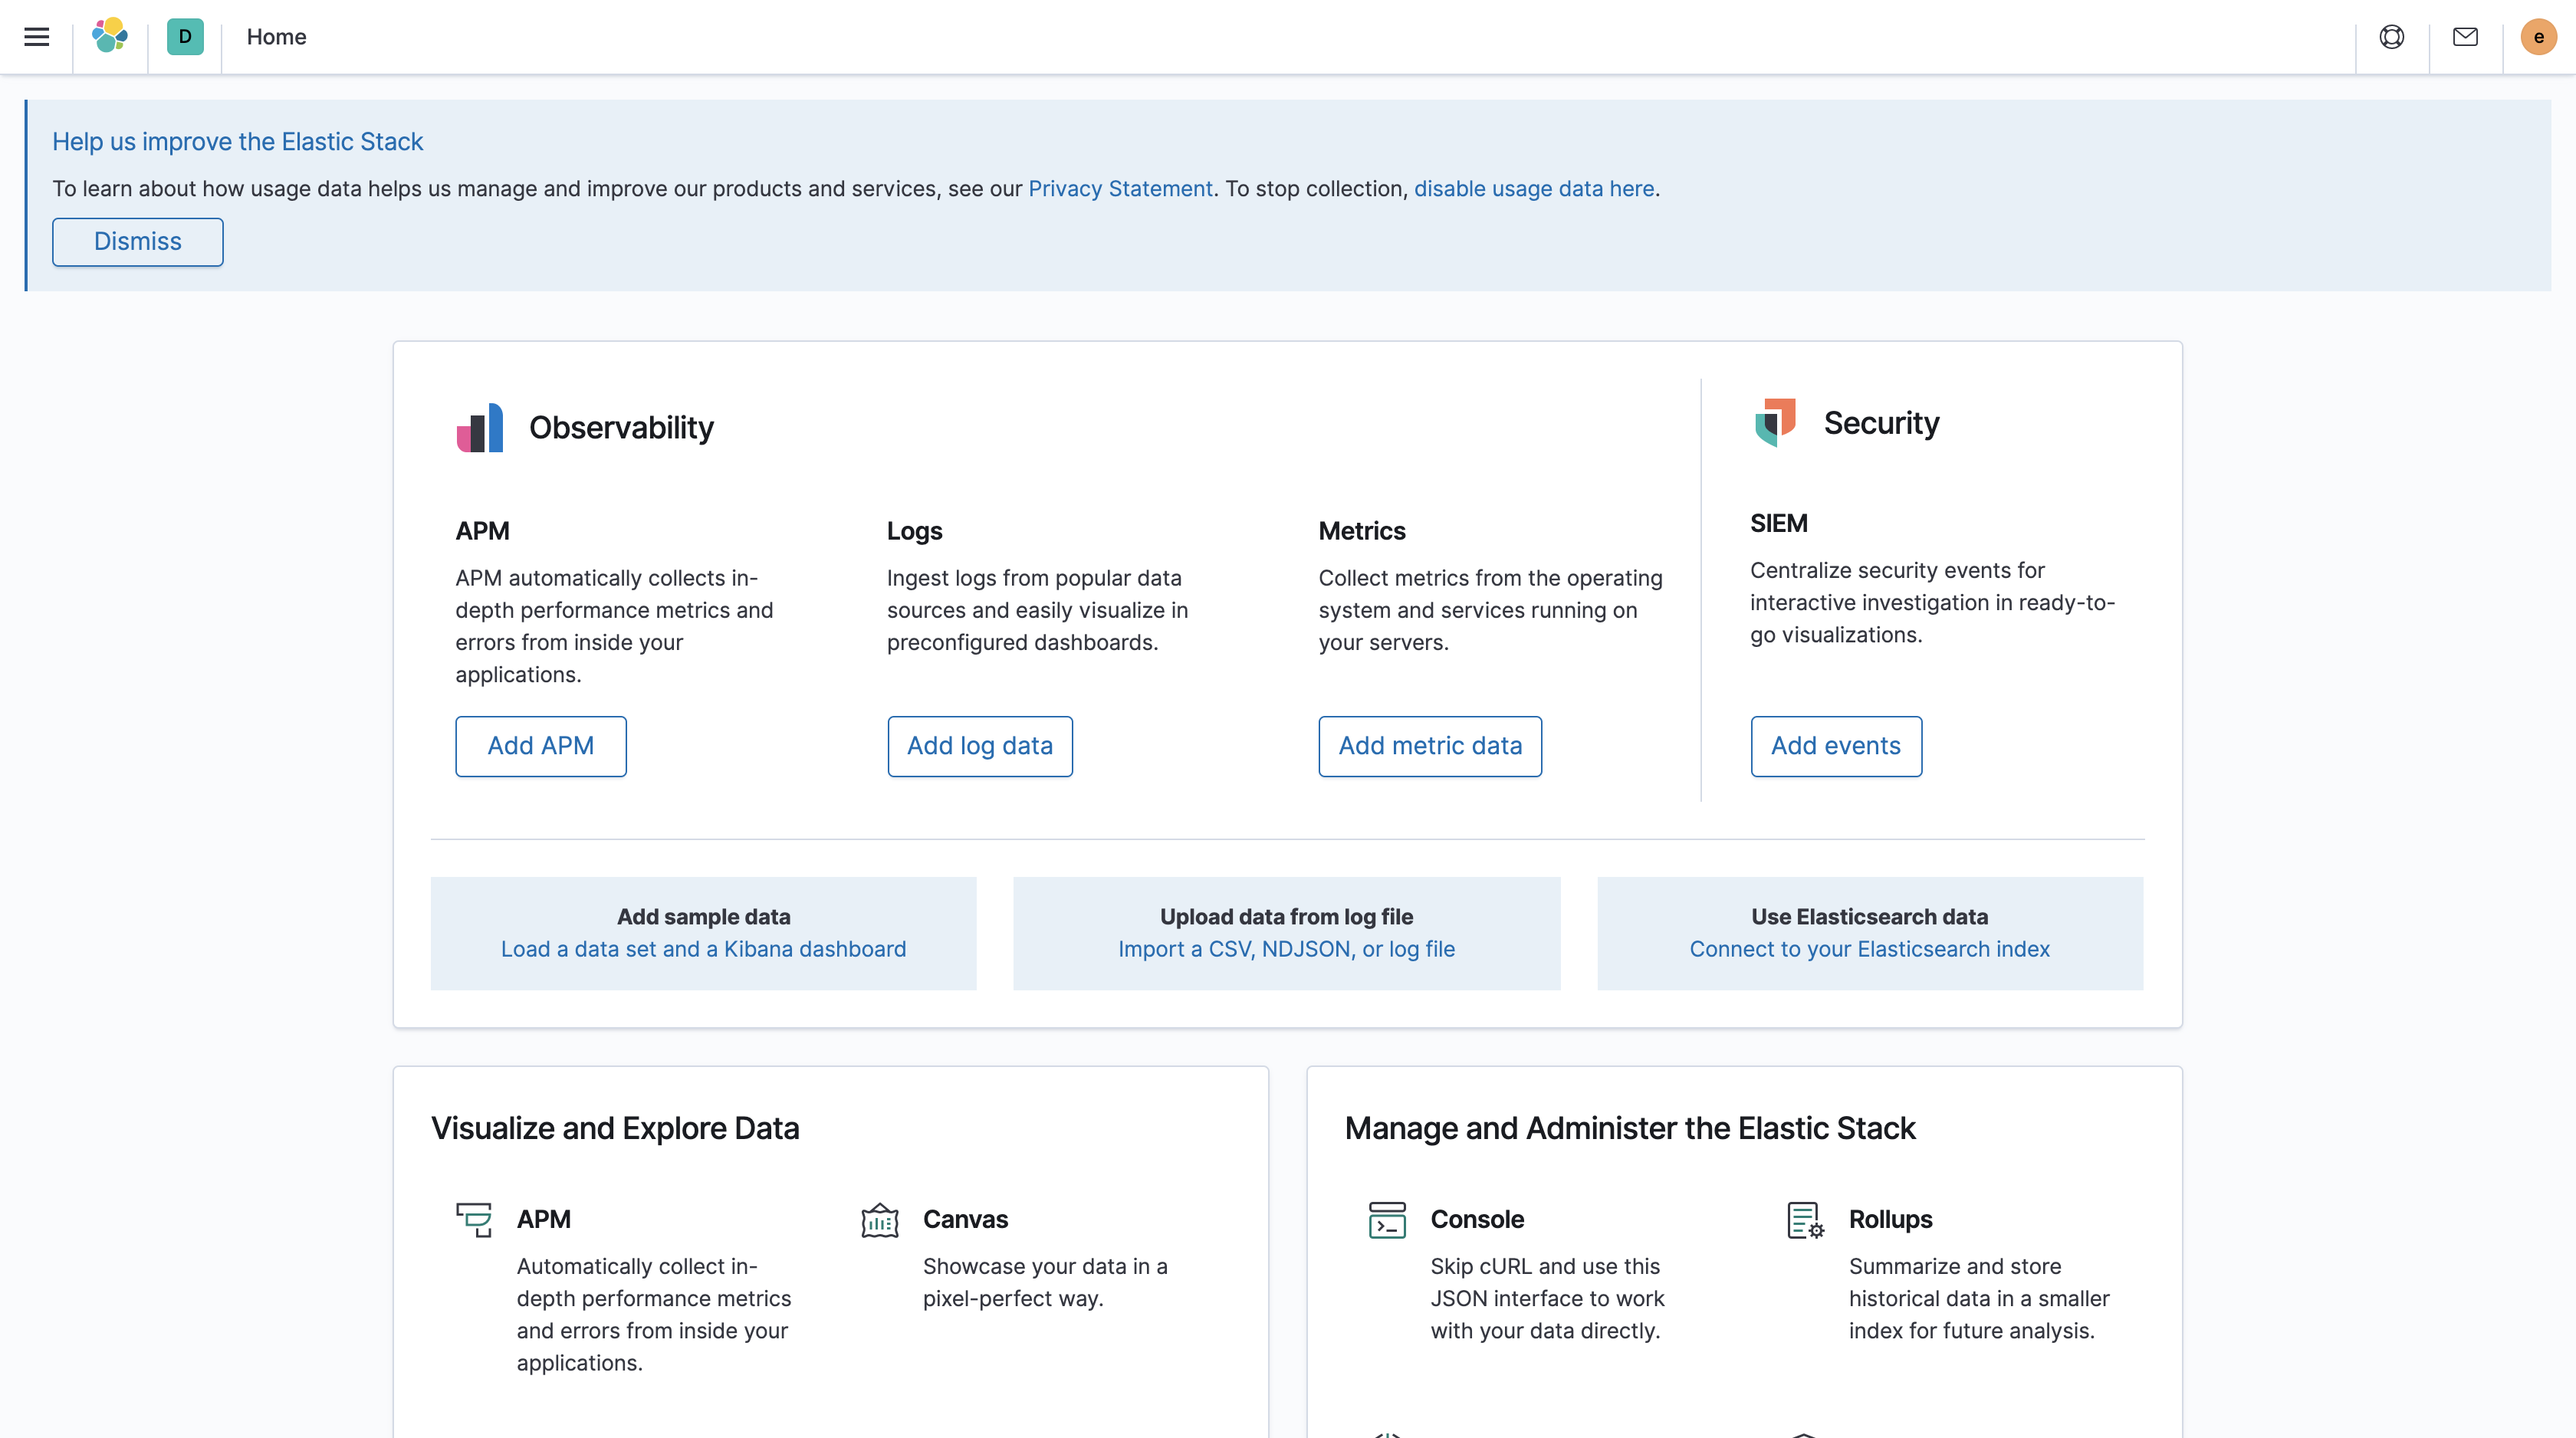The image size is (2576, 1438).
Task: Click the Elastic logo icon
Action: tap(110, 36)
